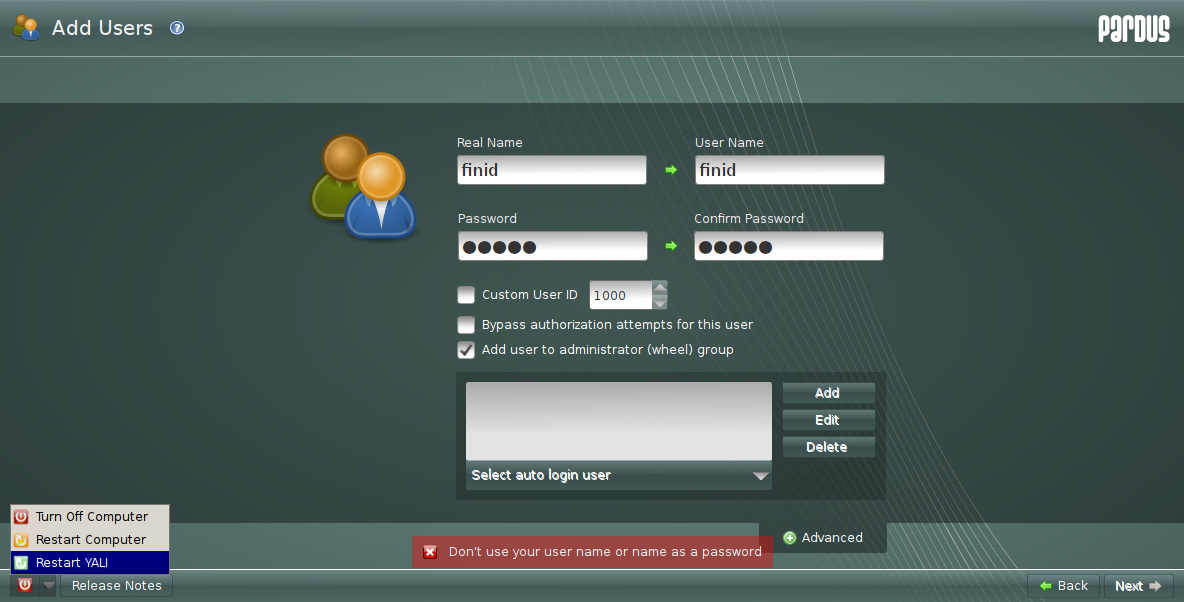This screenshot has height=602, width=1184.
Task: Click inside the Real Name field
Action: [551, 169]
